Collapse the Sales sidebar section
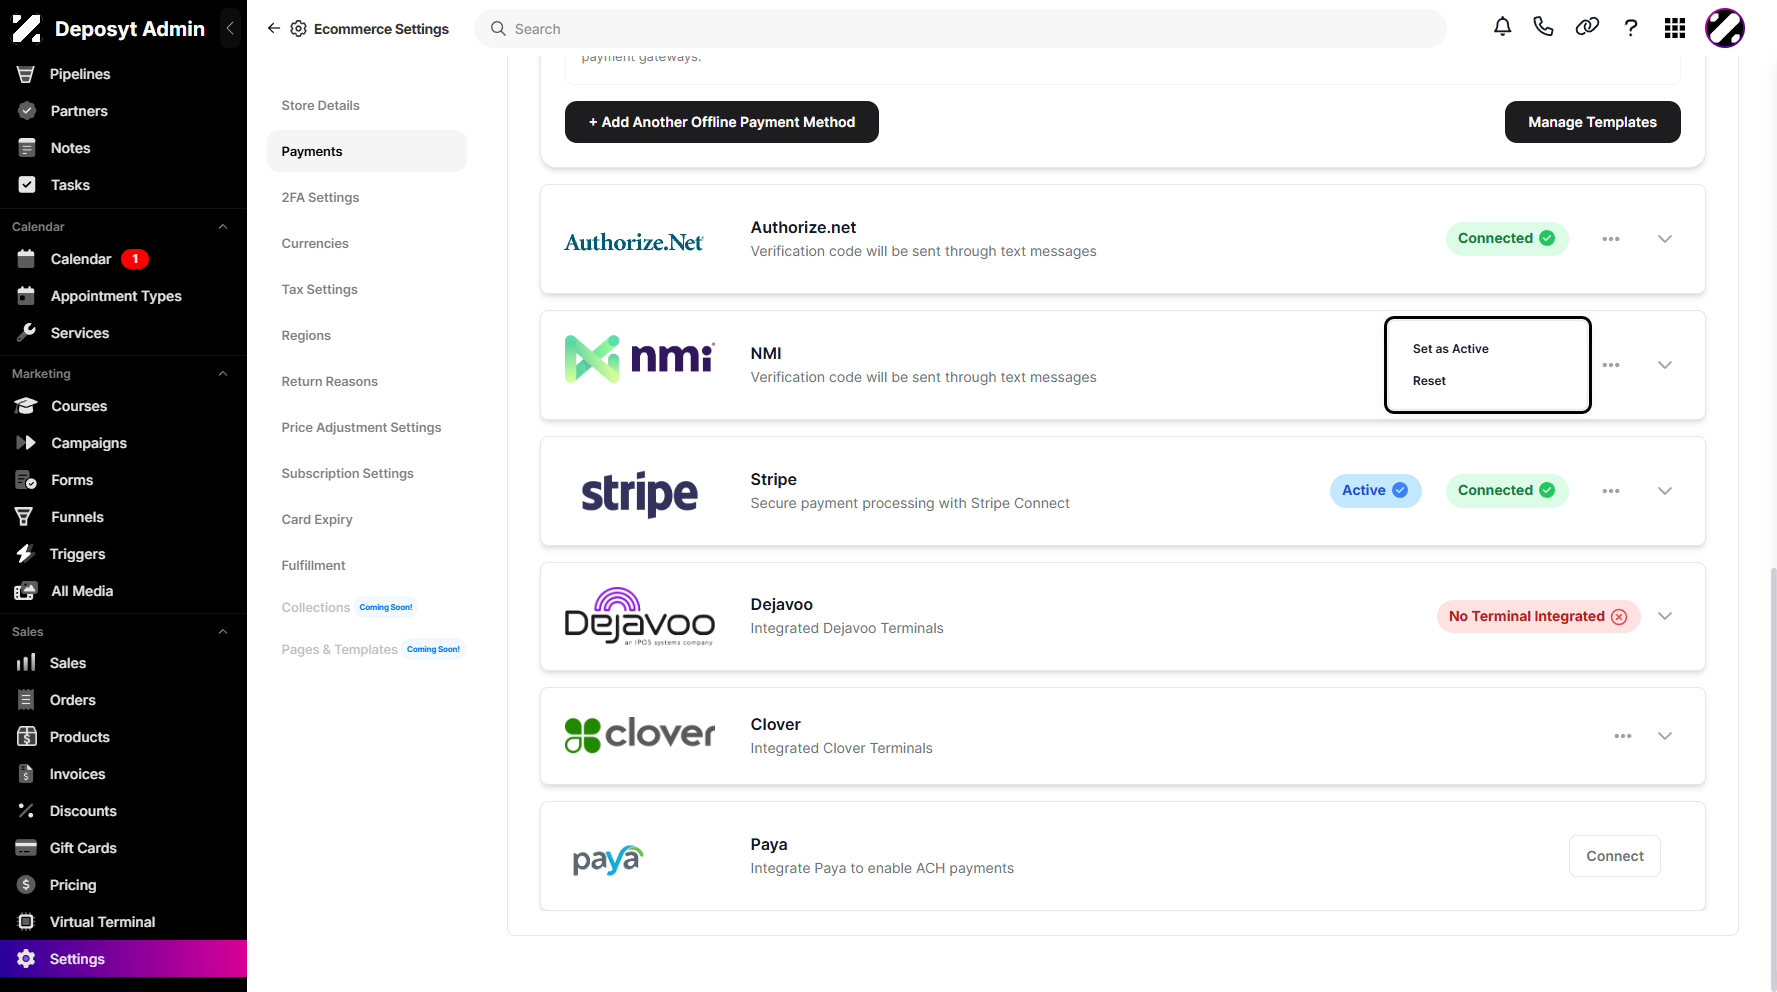Image resolution: width=1777 pixels, height=992 pixels. [223, 632]
